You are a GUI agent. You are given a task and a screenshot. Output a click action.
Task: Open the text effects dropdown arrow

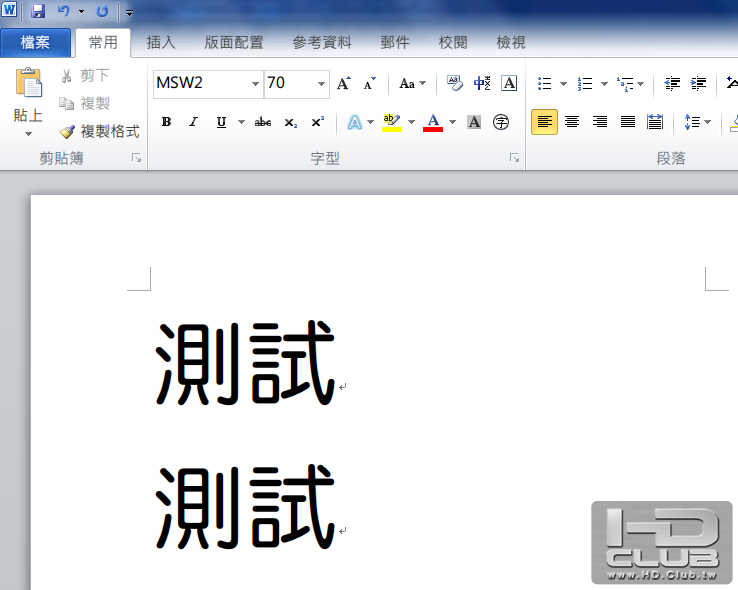(370, 122)
